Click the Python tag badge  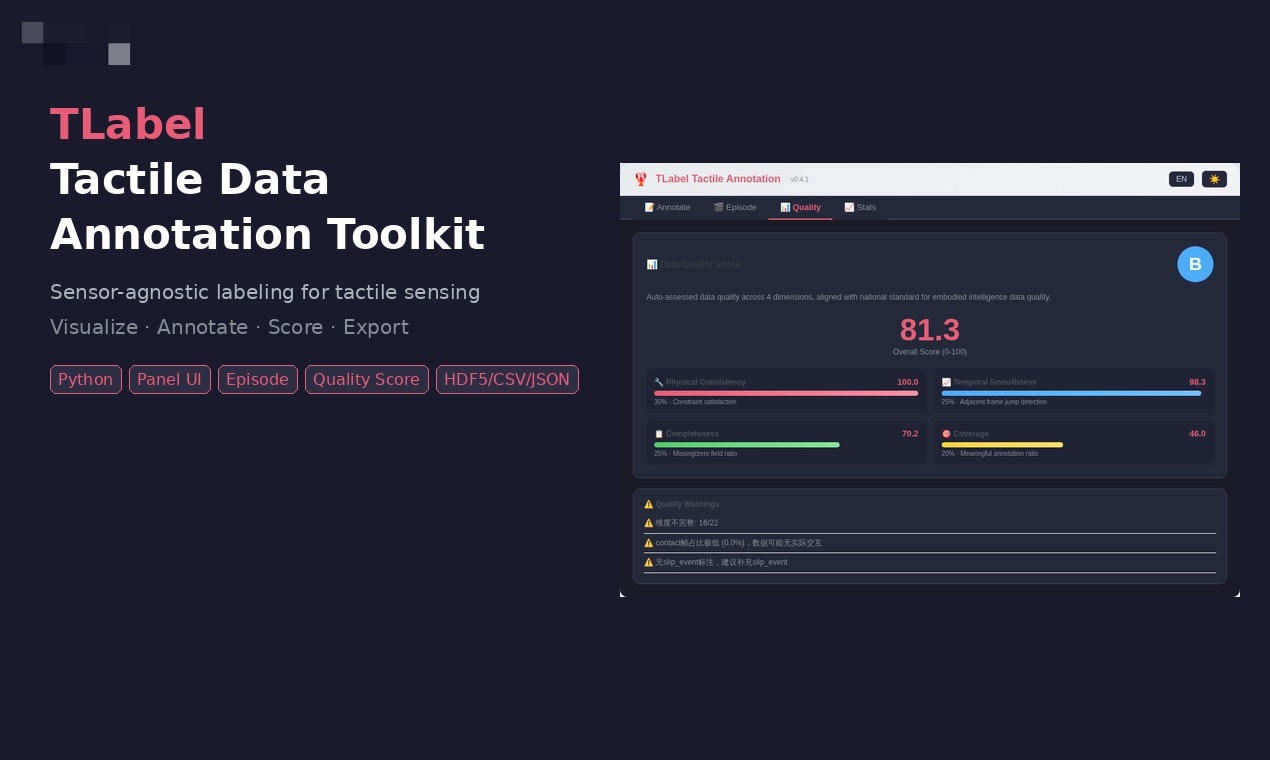[86, 379]
